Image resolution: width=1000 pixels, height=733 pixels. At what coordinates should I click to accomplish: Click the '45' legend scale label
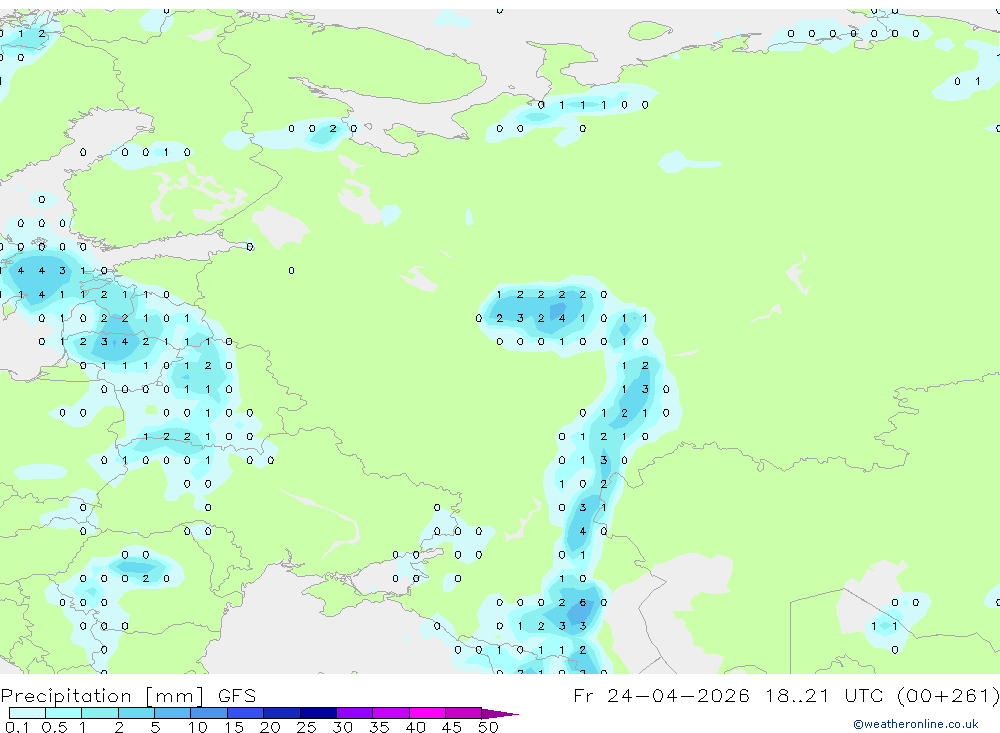(x=452, y=727)
